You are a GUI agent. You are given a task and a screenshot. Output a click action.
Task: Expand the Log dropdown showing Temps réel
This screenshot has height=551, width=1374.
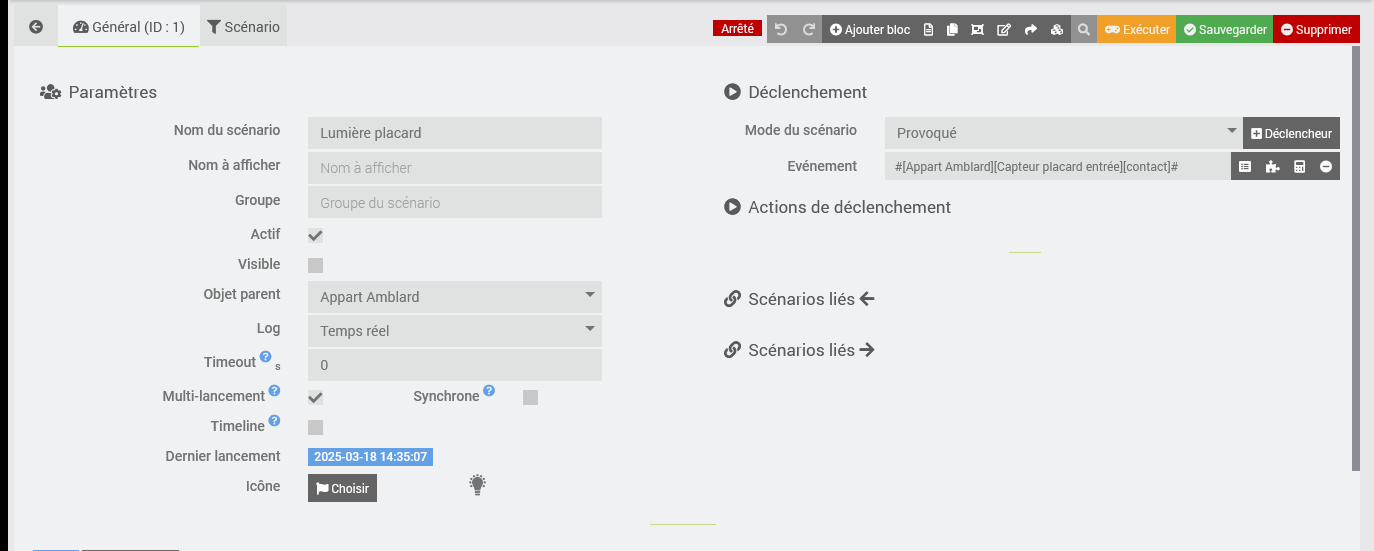(455, 331)
